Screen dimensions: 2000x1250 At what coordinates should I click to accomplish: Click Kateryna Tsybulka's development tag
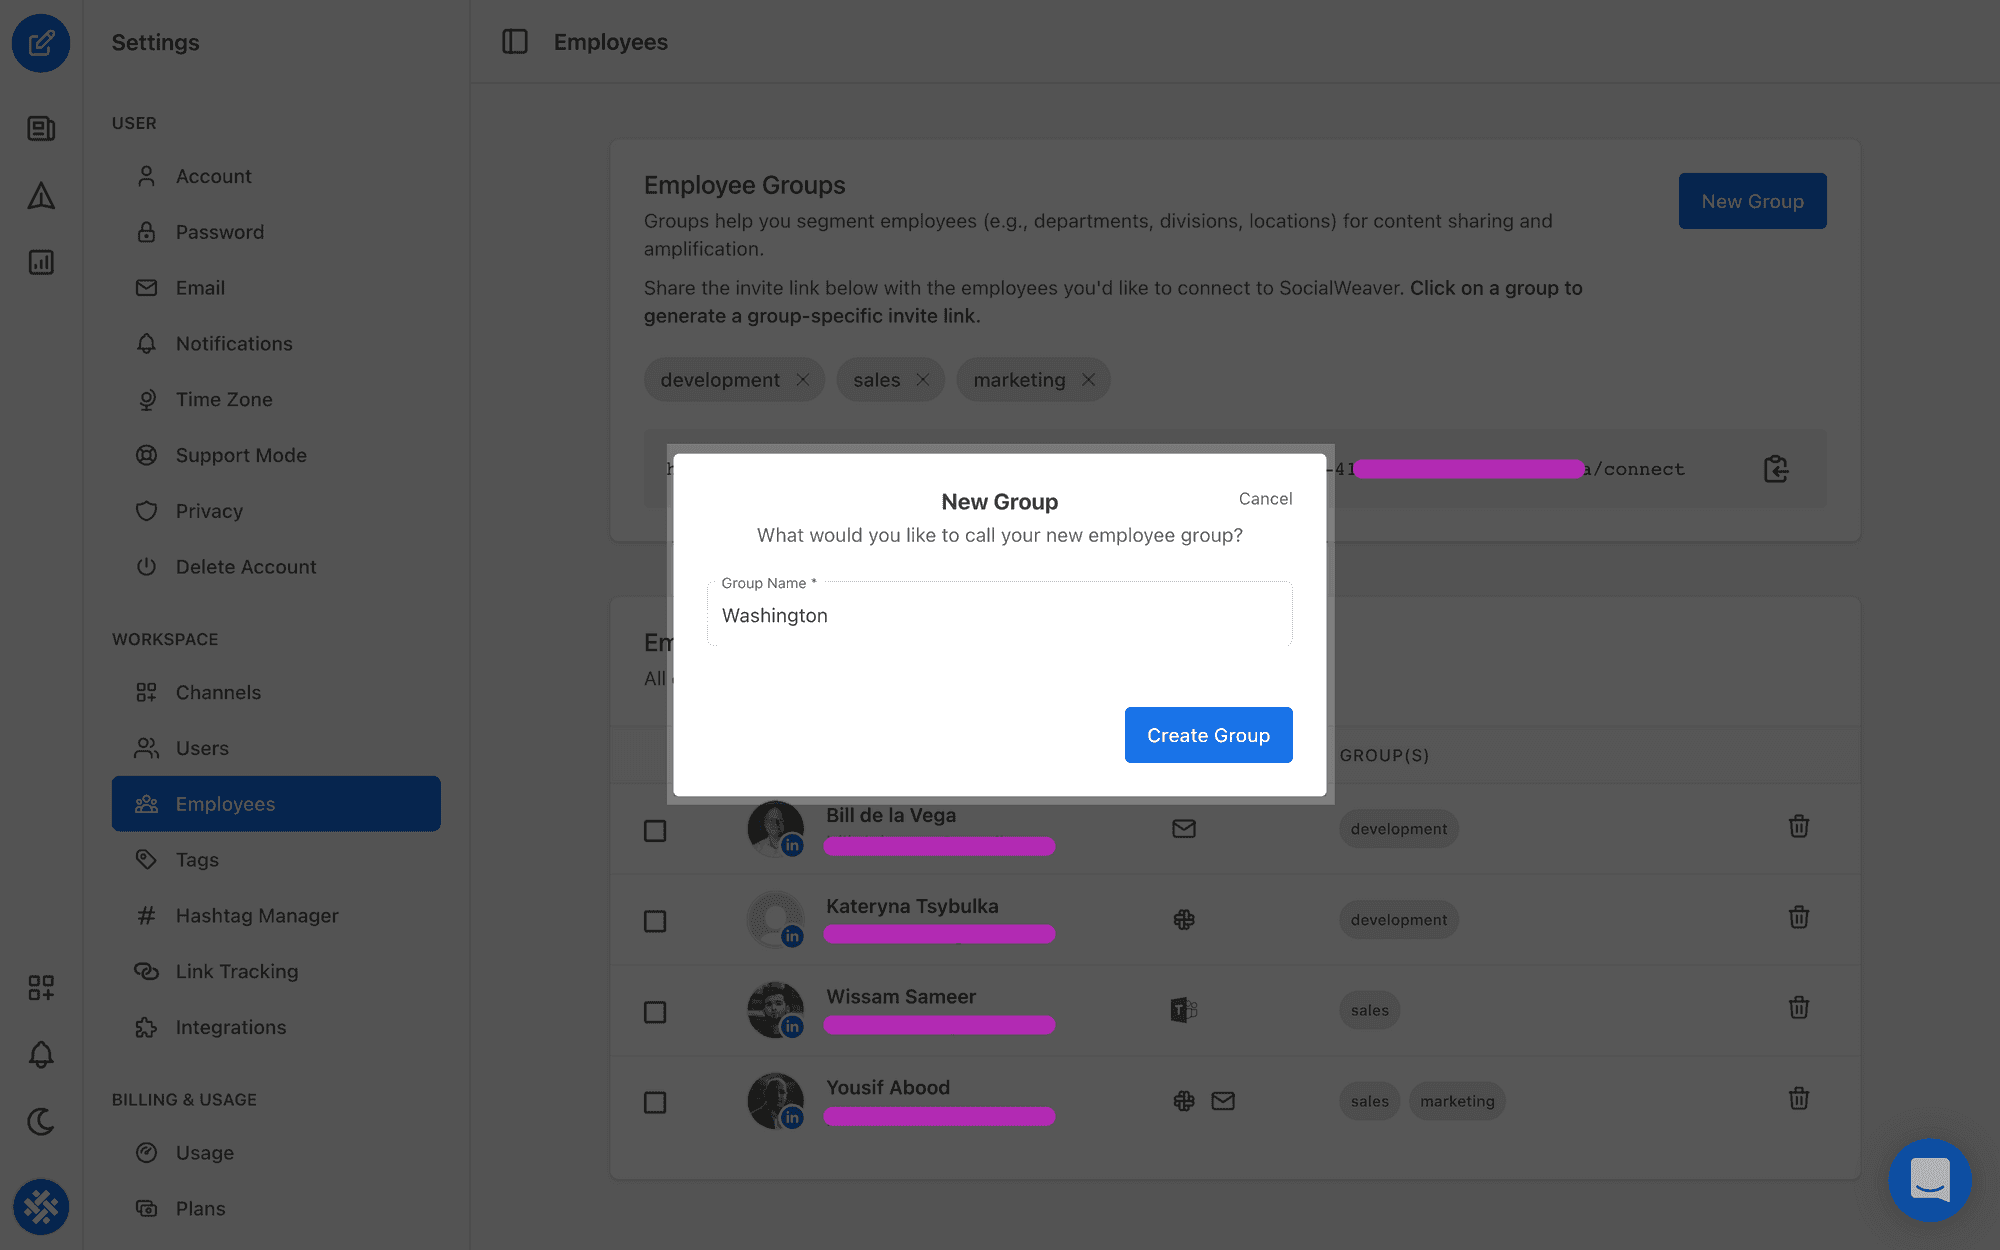click(x=1399, y=920)
